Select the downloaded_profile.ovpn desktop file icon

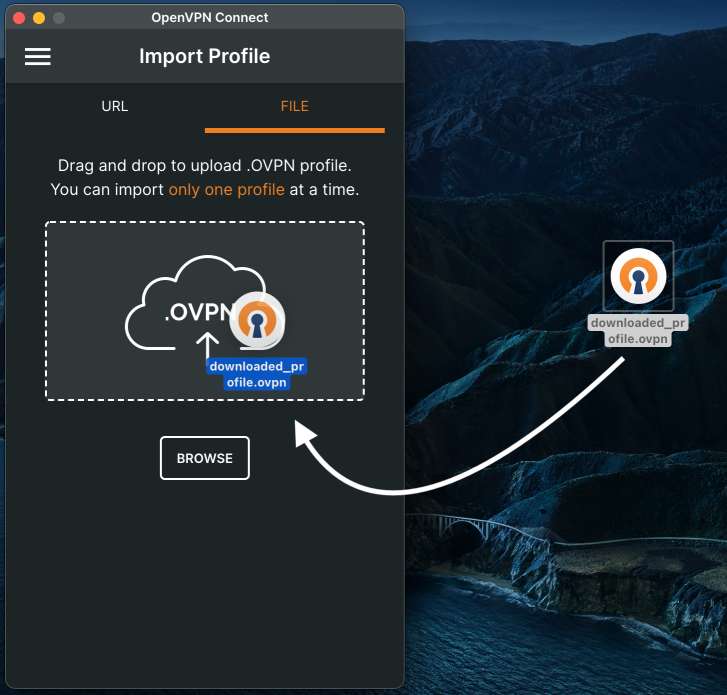tap(638, 276)
